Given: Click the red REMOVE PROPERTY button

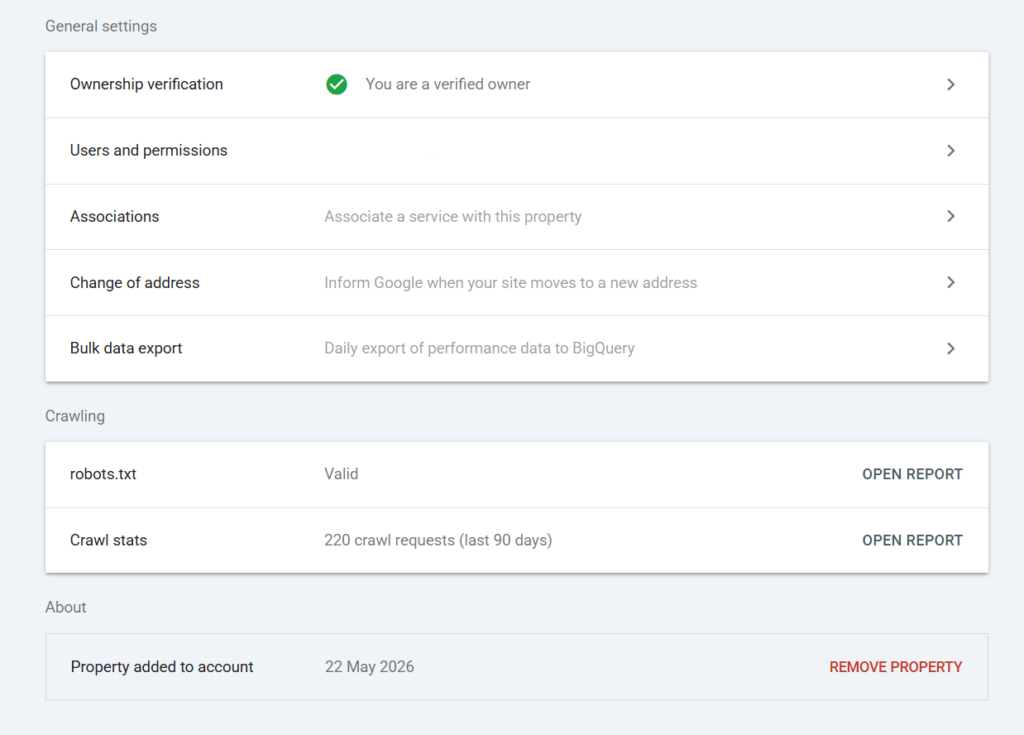Looking at the screenshot, I should tap(895, 667).
